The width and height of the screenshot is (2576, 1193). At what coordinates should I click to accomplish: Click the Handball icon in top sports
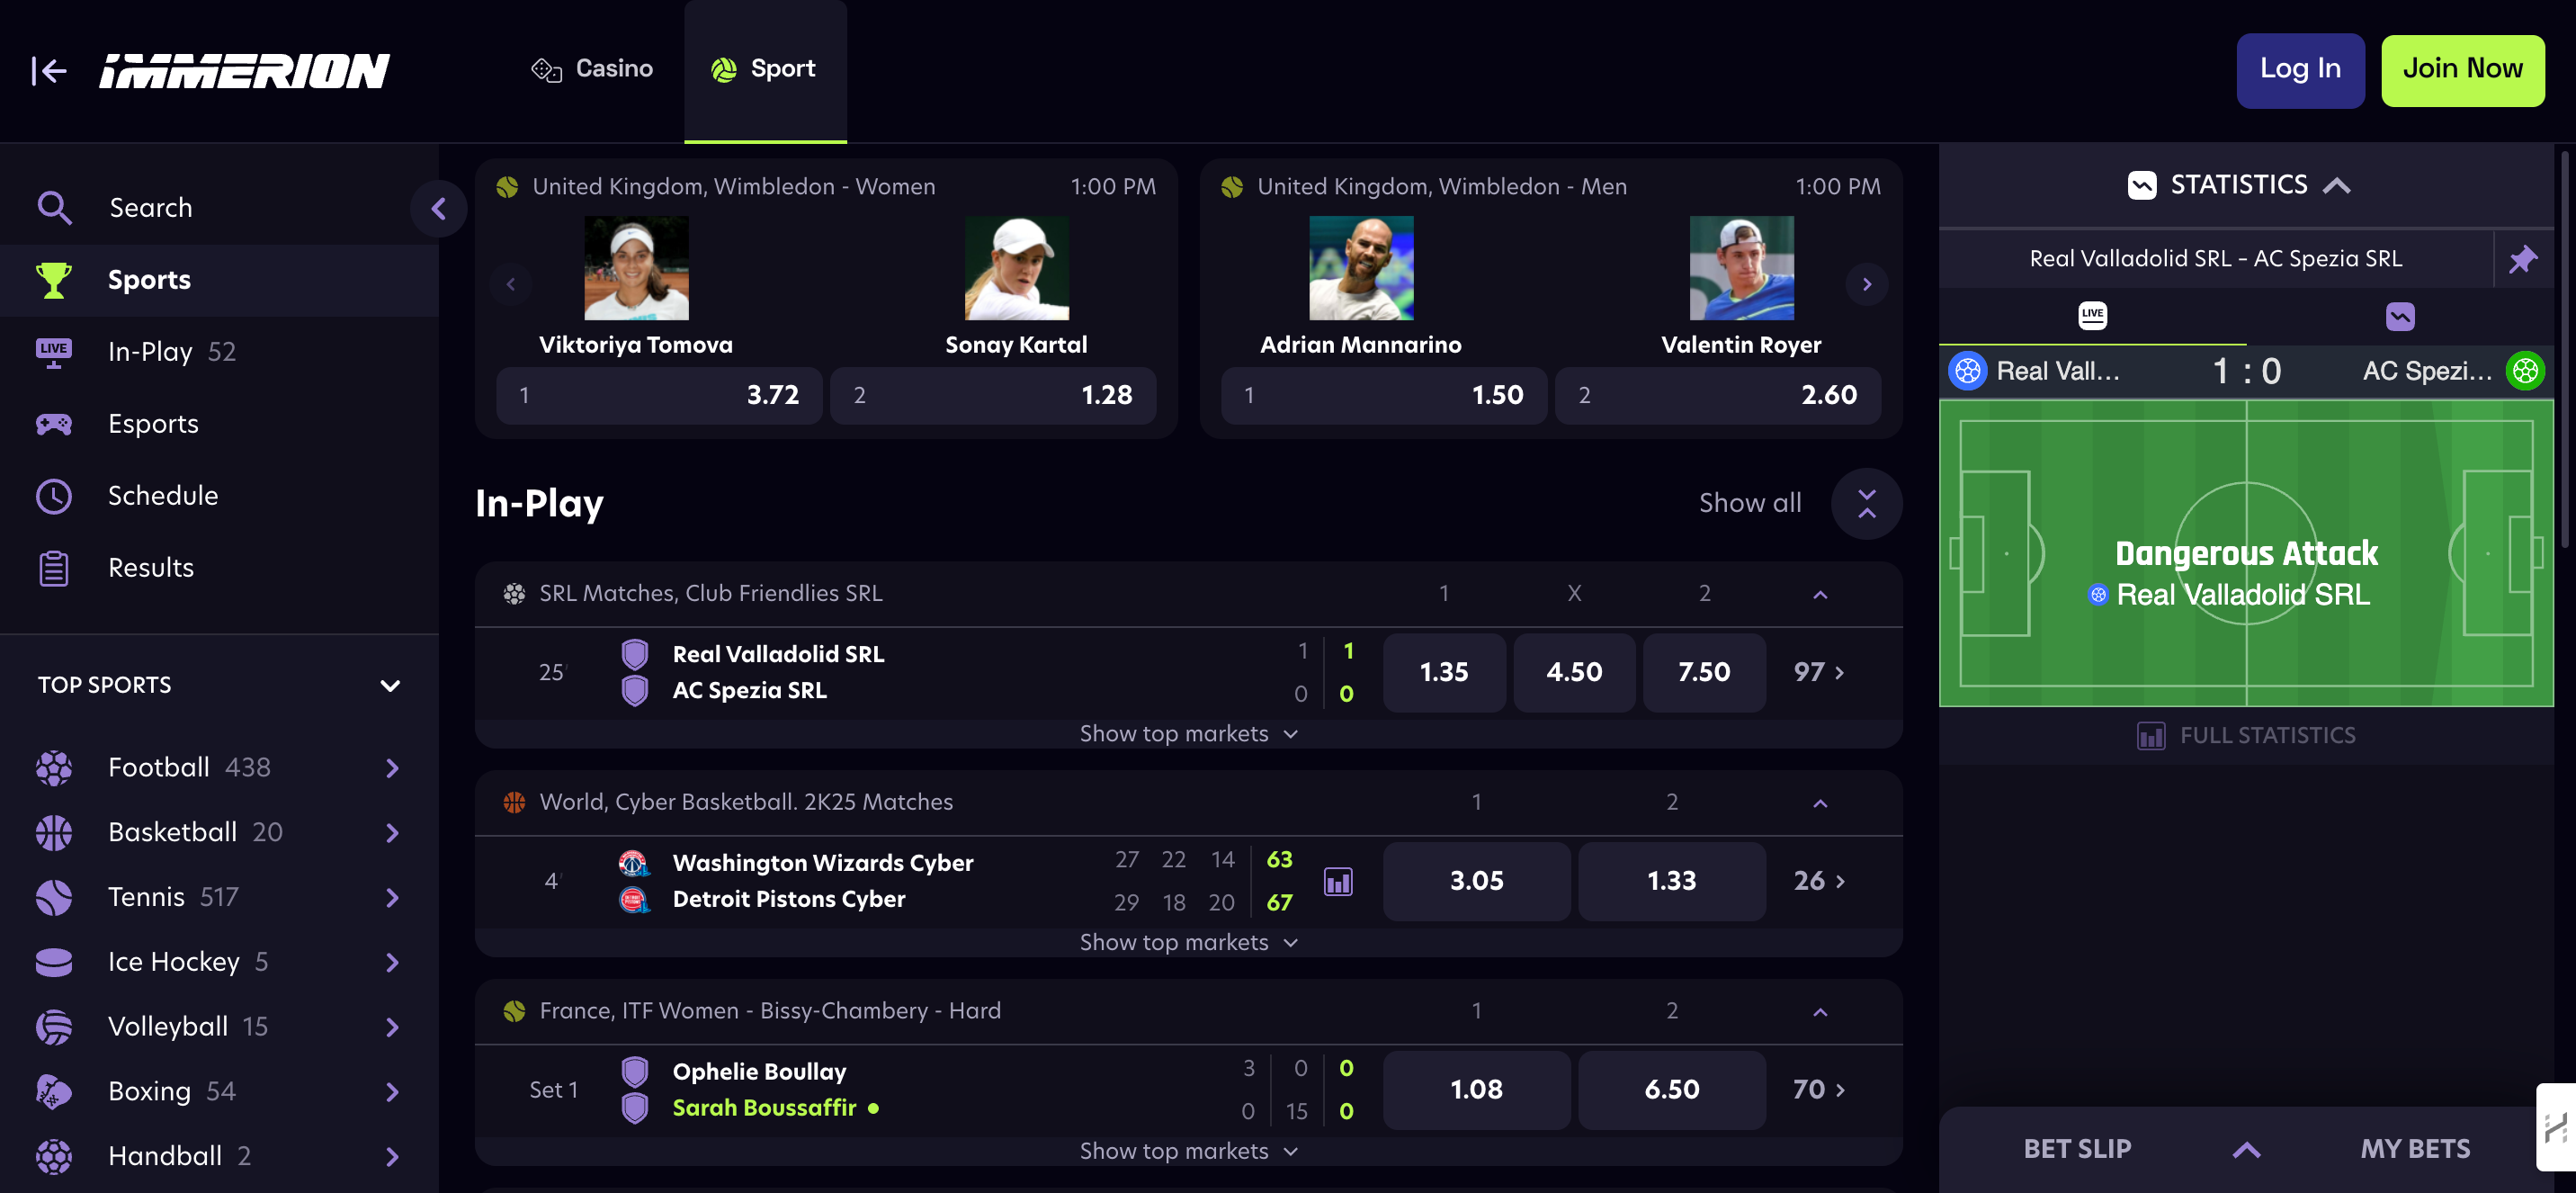54,1156
